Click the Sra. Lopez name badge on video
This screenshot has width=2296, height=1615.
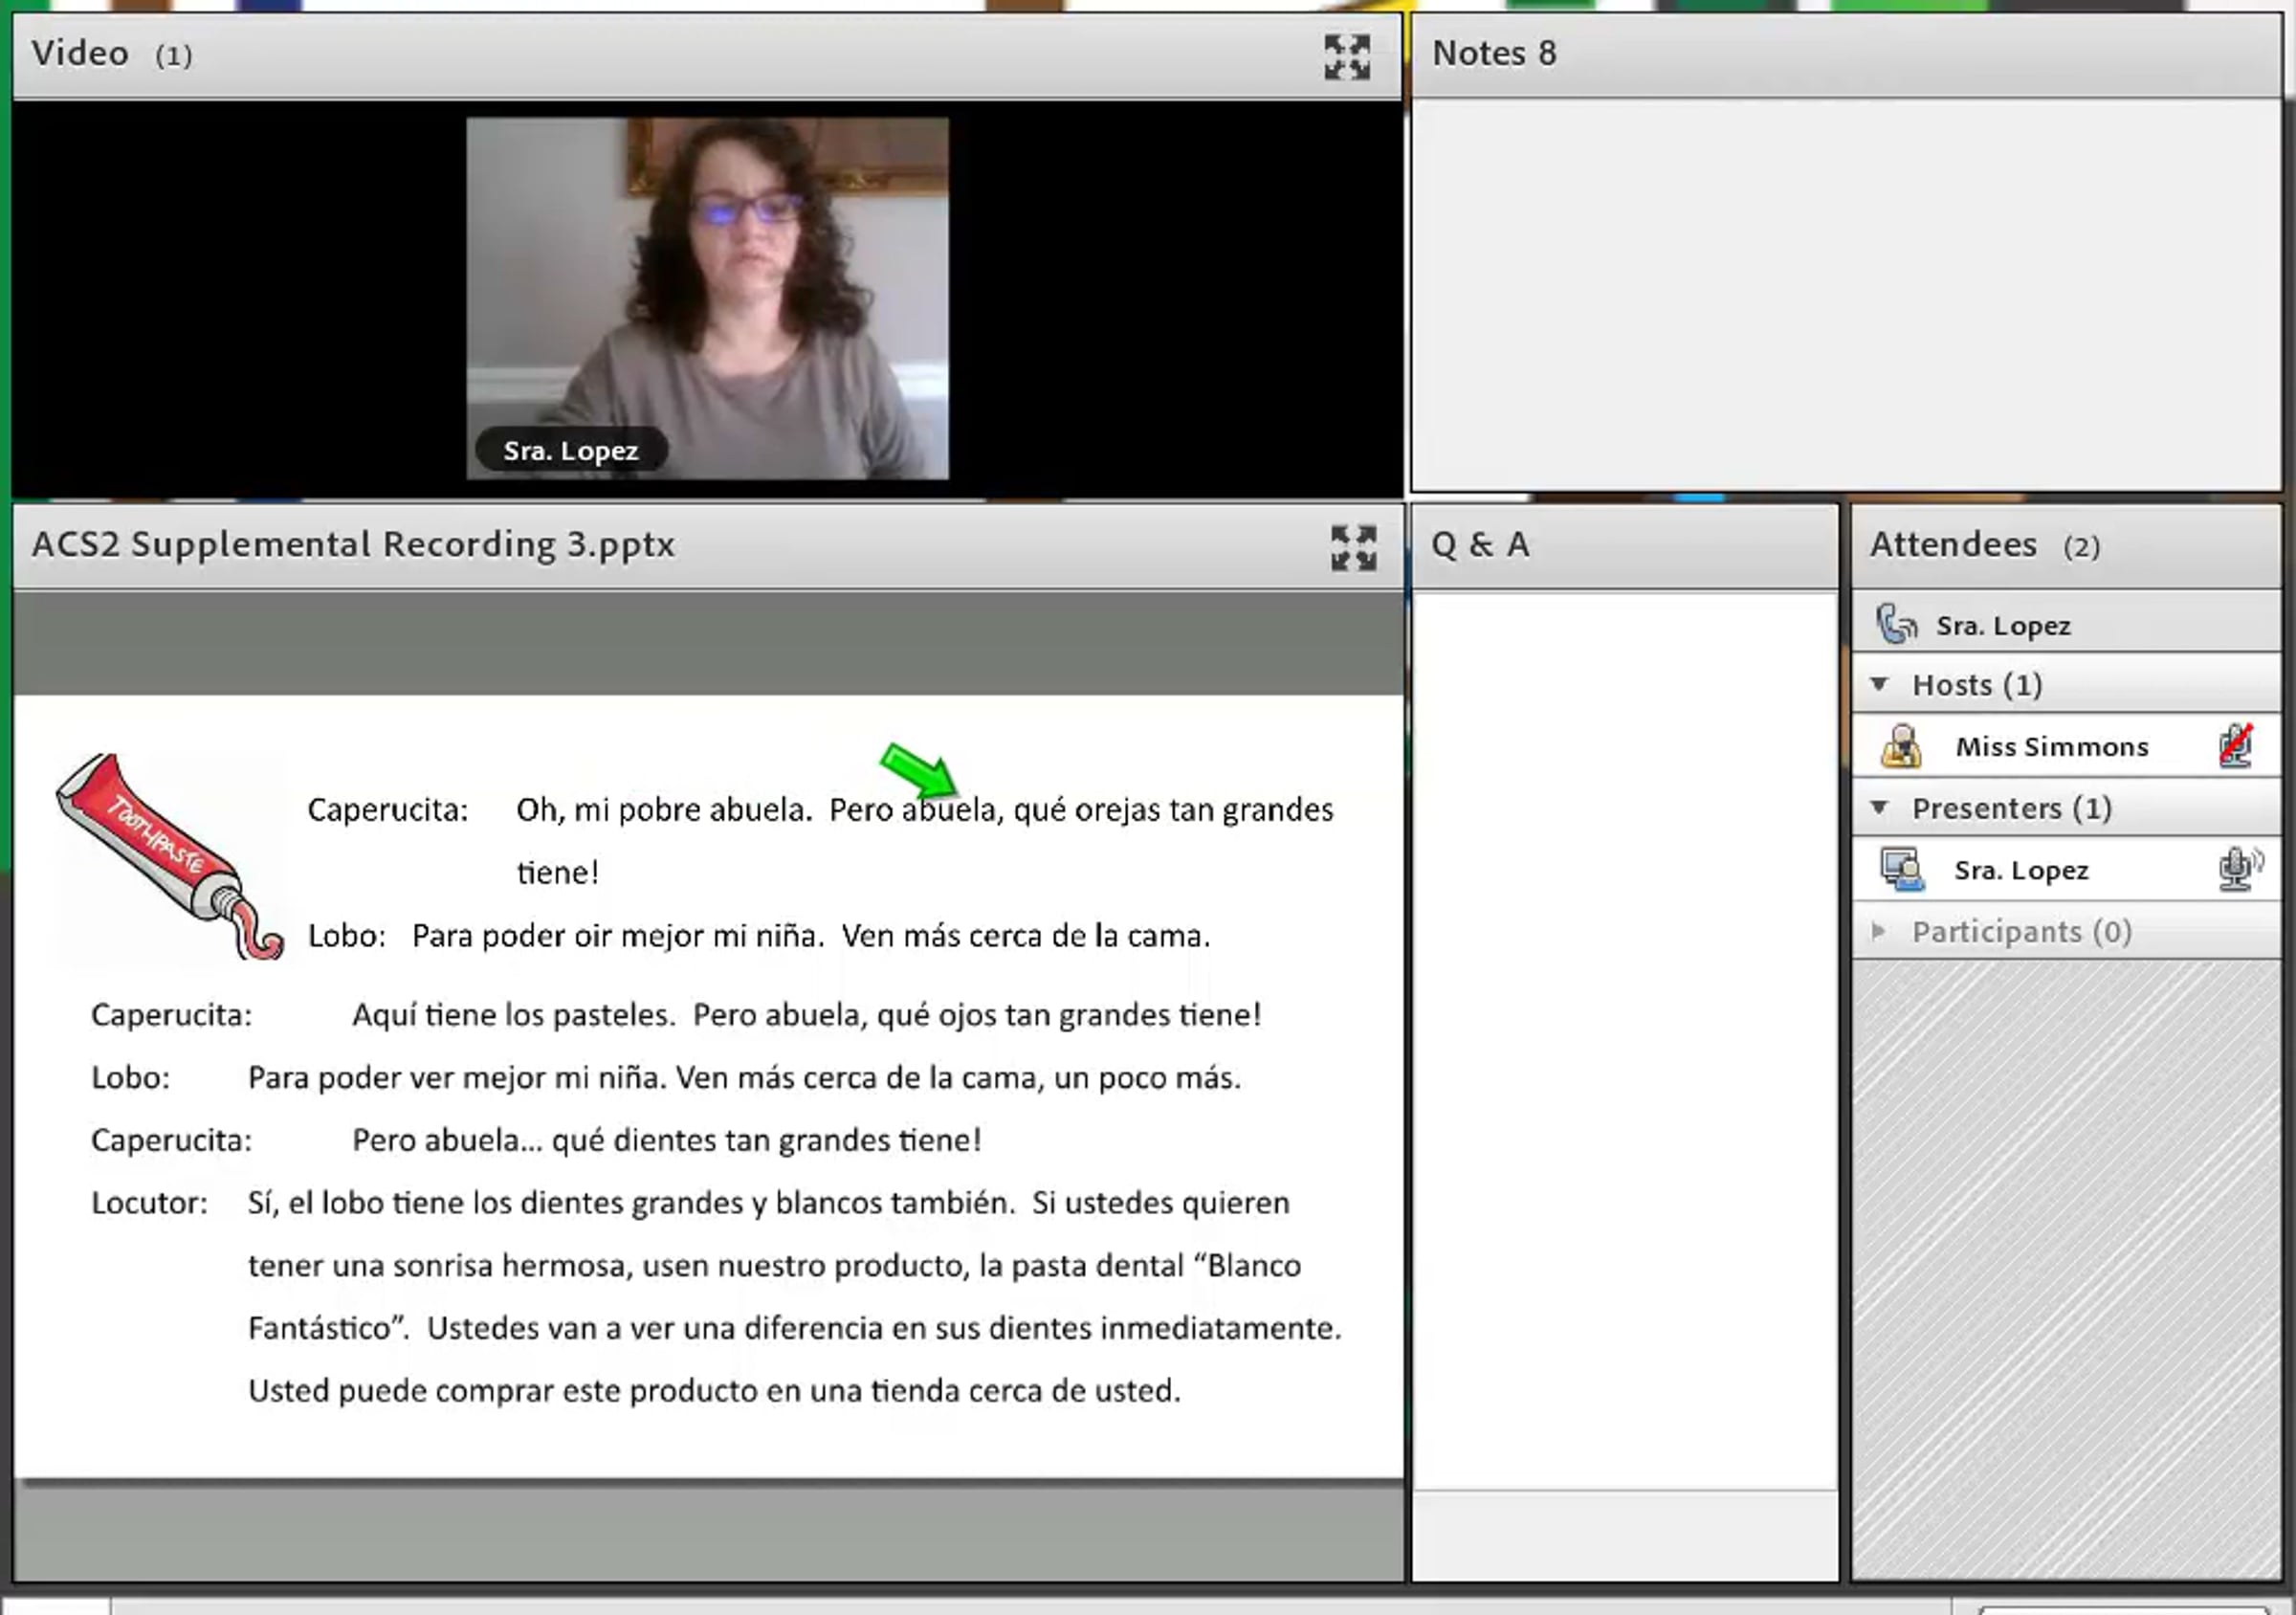[x=570, y=451]
